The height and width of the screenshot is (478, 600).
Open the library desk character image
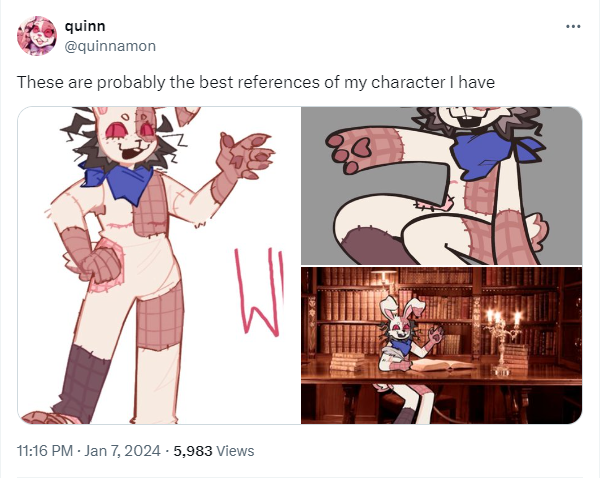coord(442,346)
